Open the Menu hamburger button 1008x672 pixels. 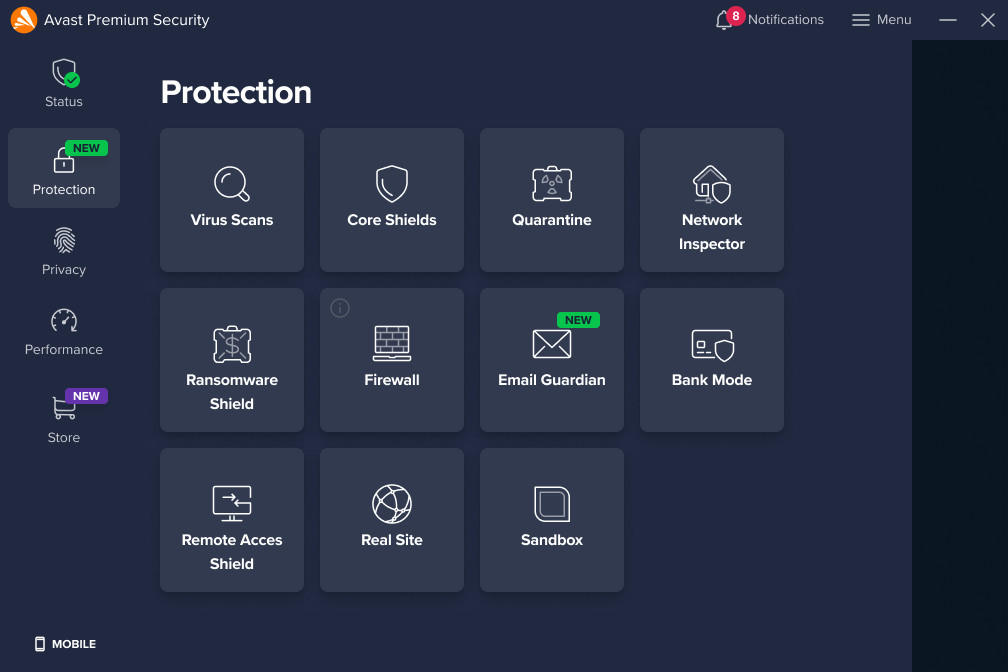[x=881, y=20]
